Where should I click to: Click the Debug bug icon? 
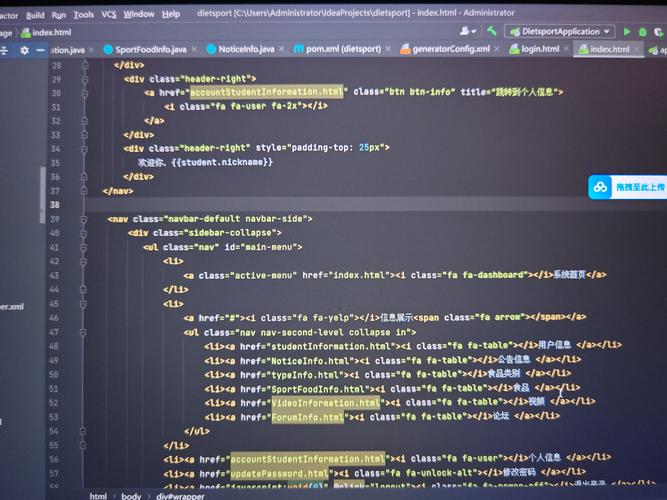pos(642,31)
